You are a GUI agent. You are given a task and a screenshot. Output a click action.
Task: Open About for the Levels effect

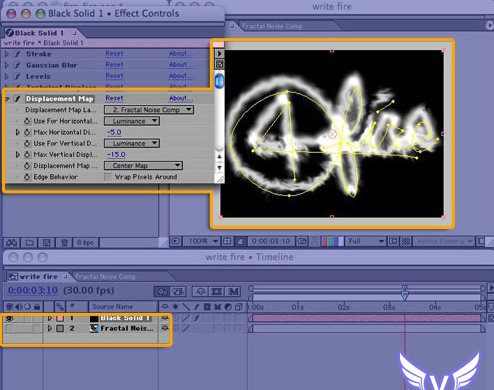coord(180,76)
